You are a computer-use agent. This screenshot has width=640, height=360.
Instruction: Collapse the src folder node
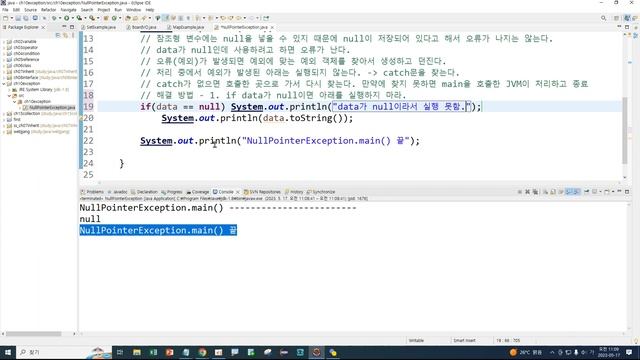(x=9, y=96)
